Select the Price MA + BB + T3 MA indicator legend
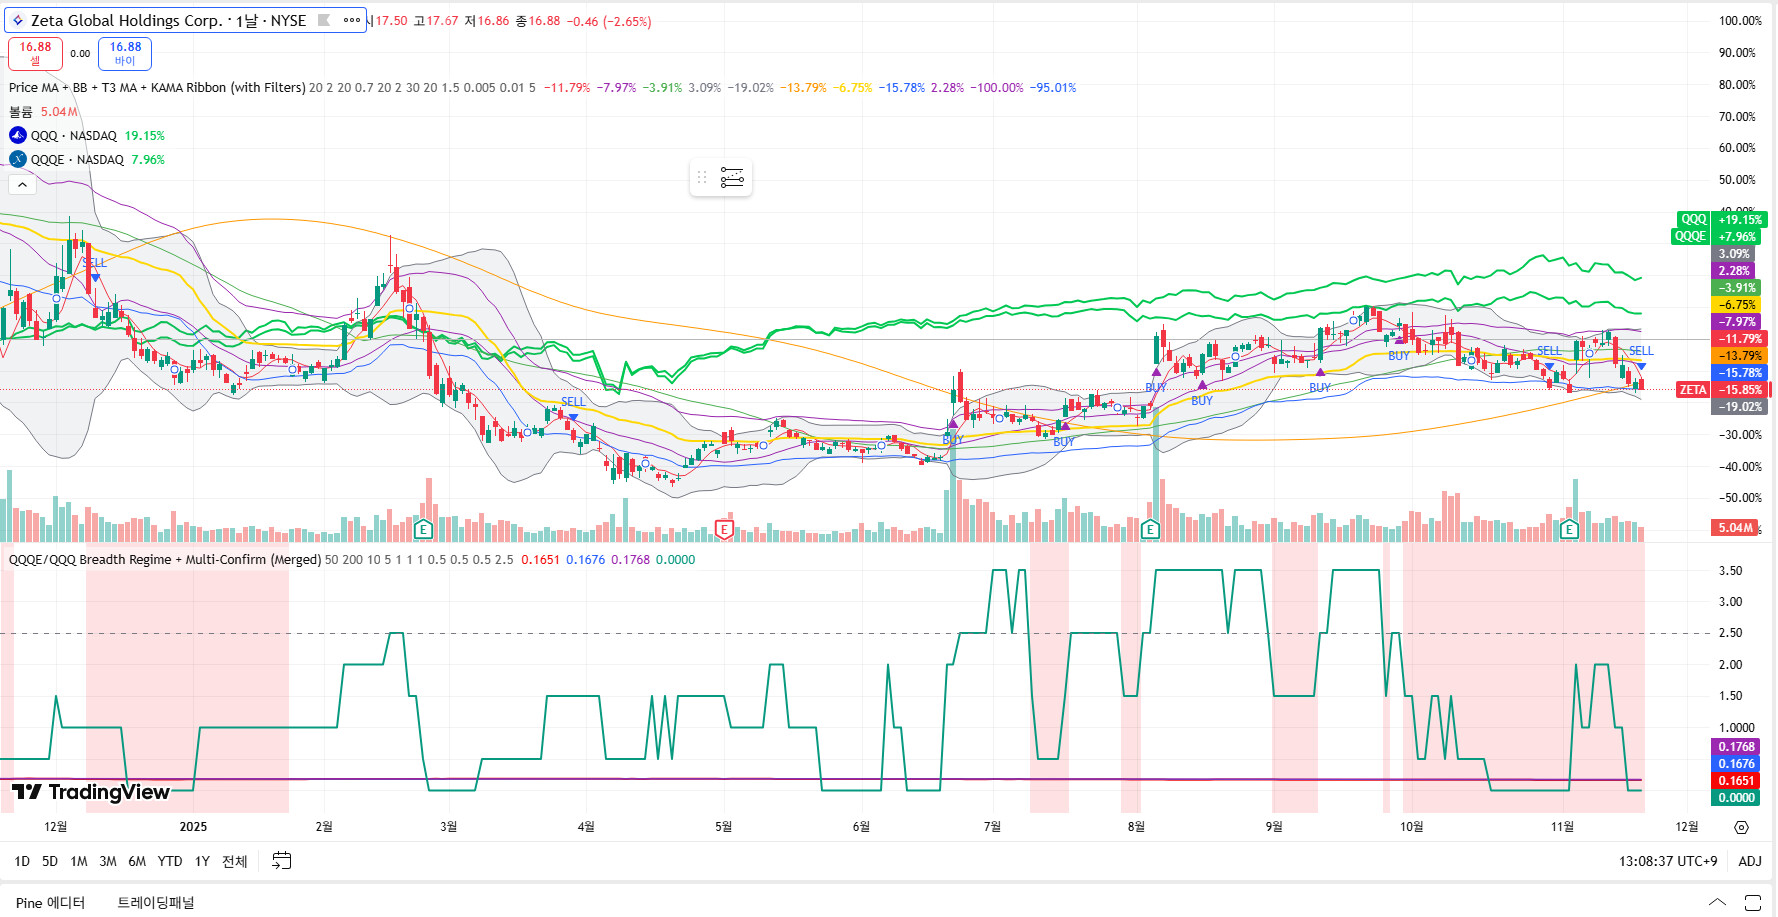Image resolution: width=1778 pixels, height=917 pixels. 157,87
